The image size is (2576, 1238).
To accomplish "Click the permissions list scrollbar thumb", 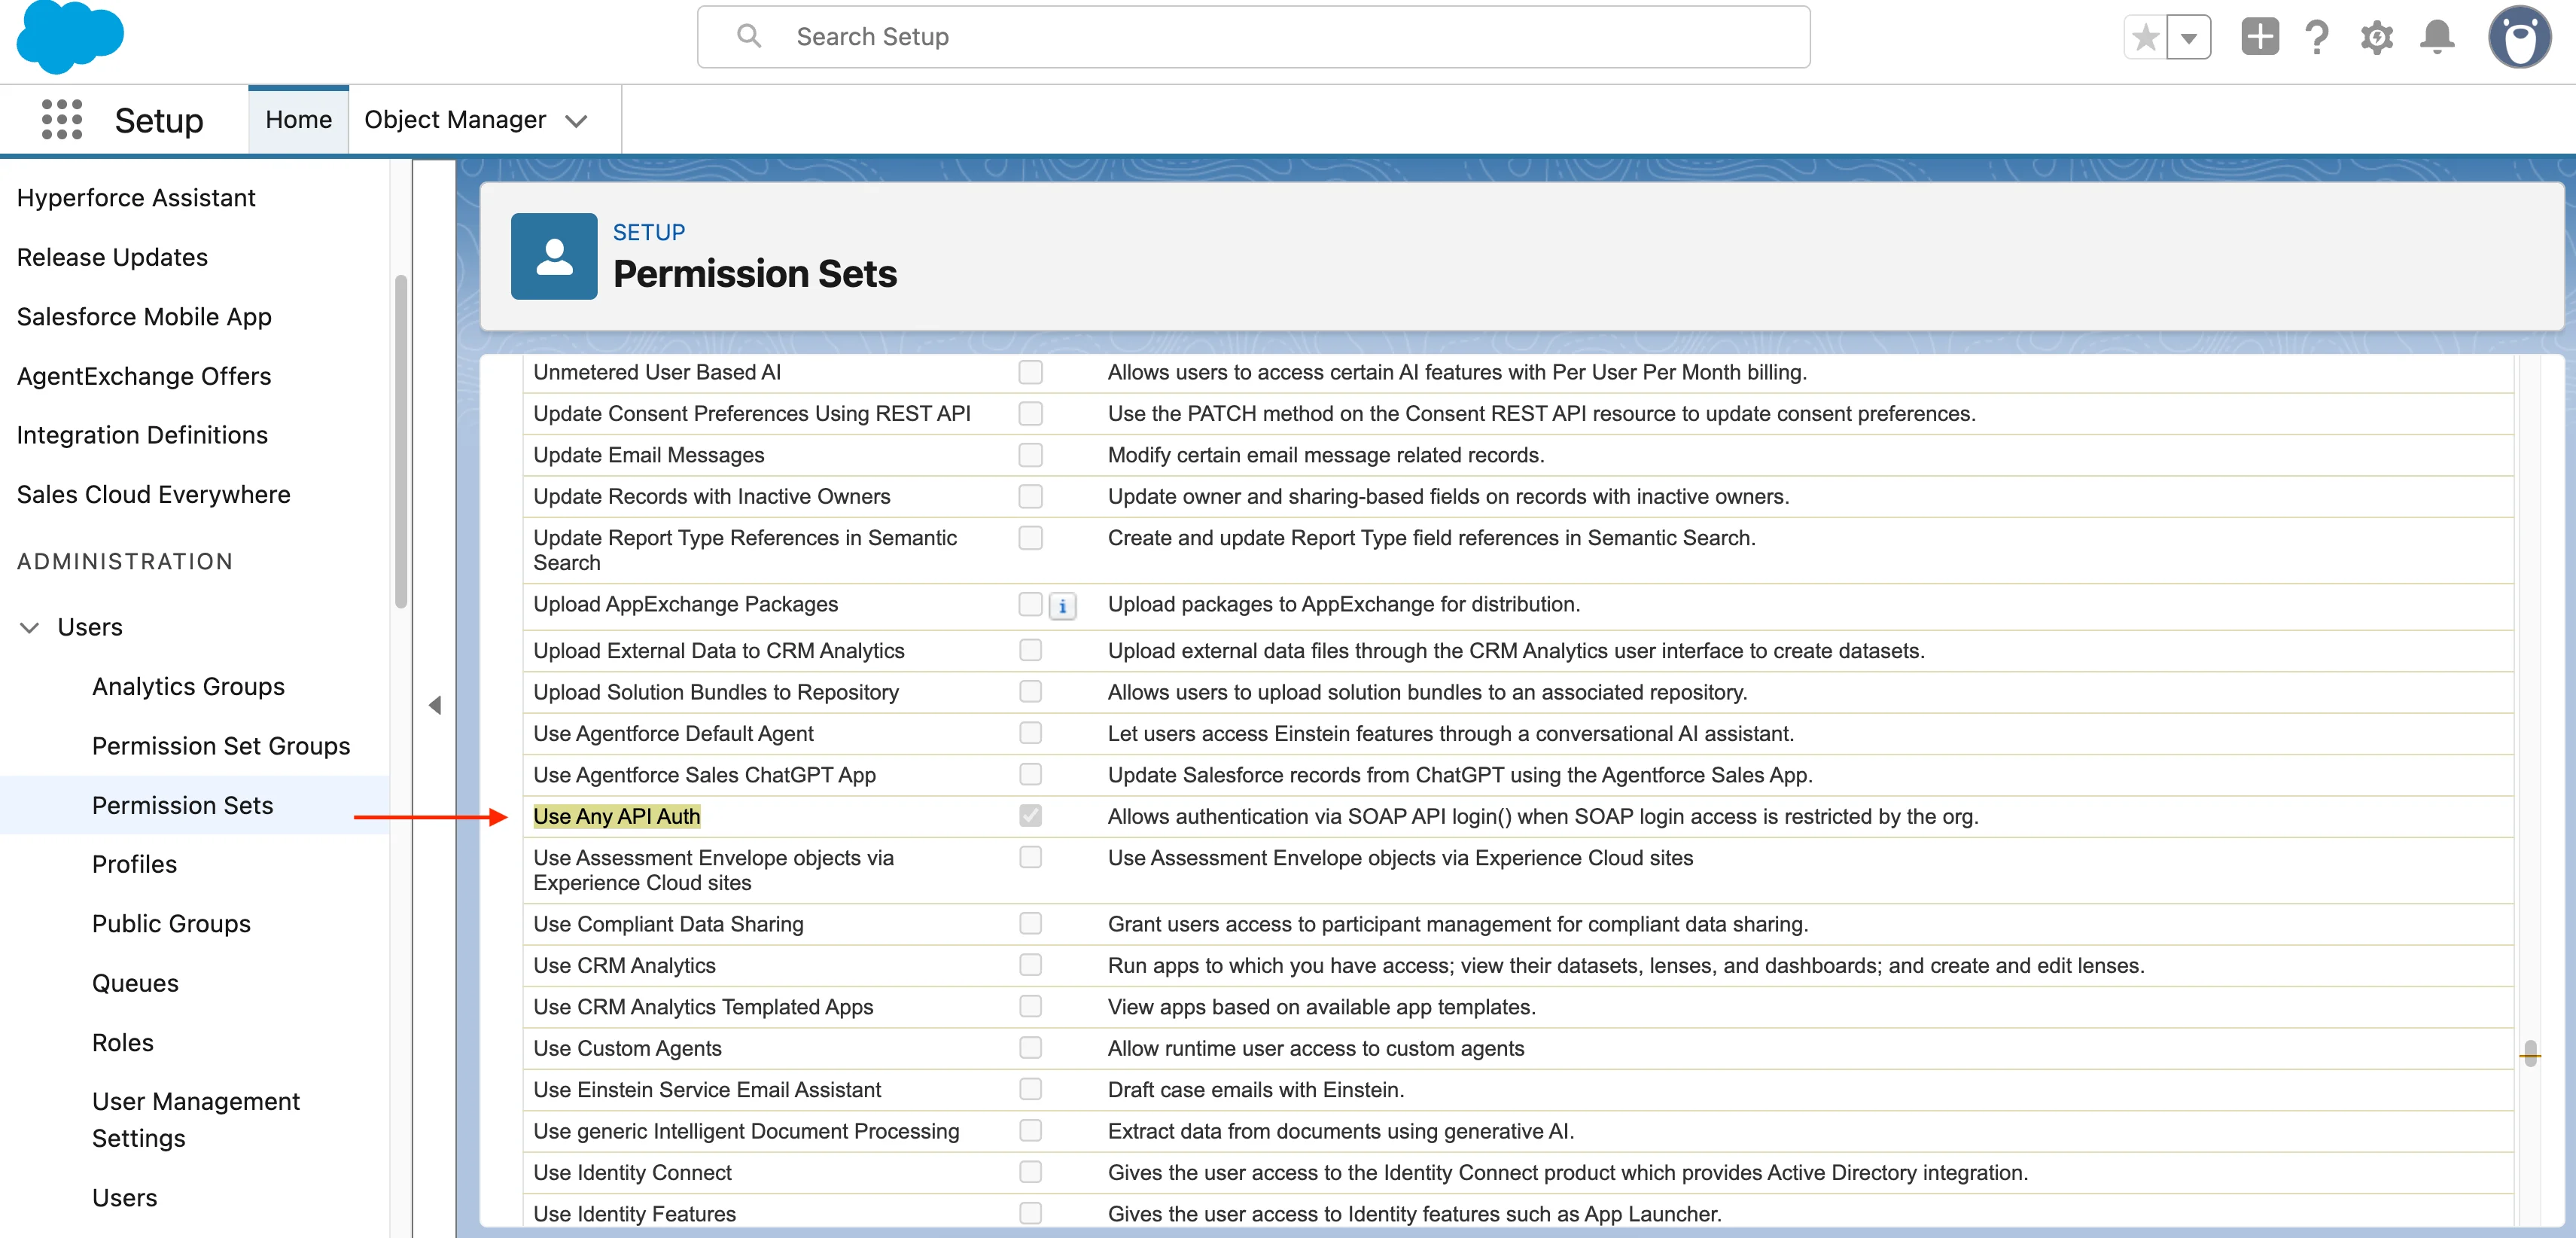I will [x=2530, y=1054].
